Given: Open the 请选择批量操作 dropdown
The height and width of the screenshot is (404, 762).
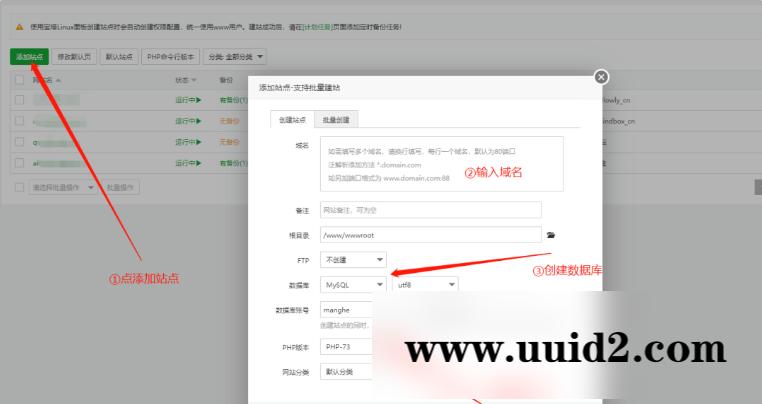Looking at the screenshot, I should tap(62, 187).
